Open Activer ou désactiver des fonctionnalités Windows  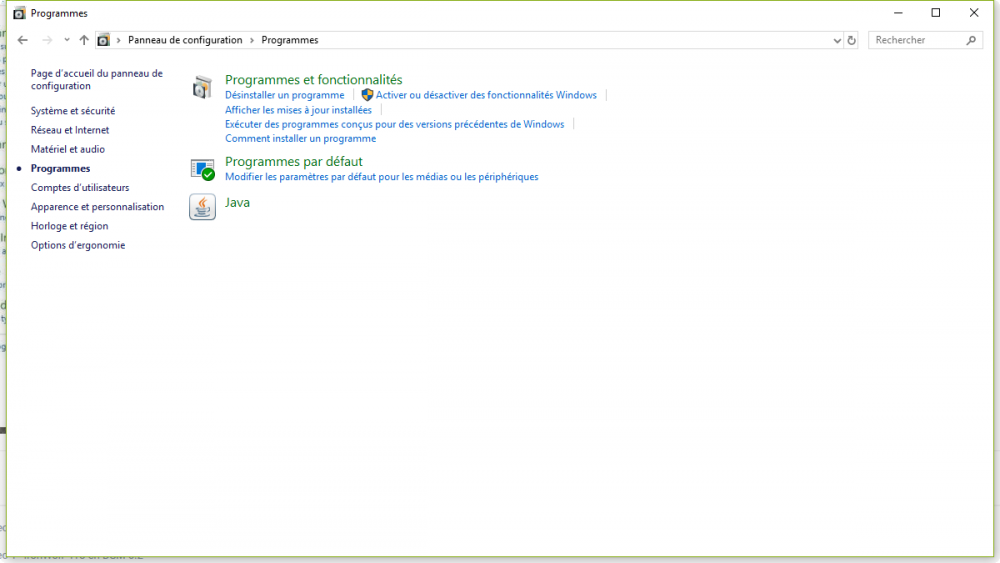tap(486, 95)
